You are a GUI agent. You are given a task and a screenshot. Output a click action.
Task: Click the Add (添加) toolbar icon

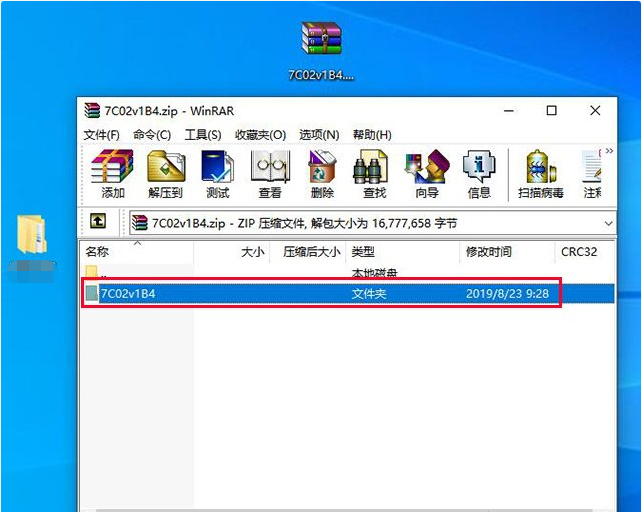pyautogui.click(x=113, y=174)
